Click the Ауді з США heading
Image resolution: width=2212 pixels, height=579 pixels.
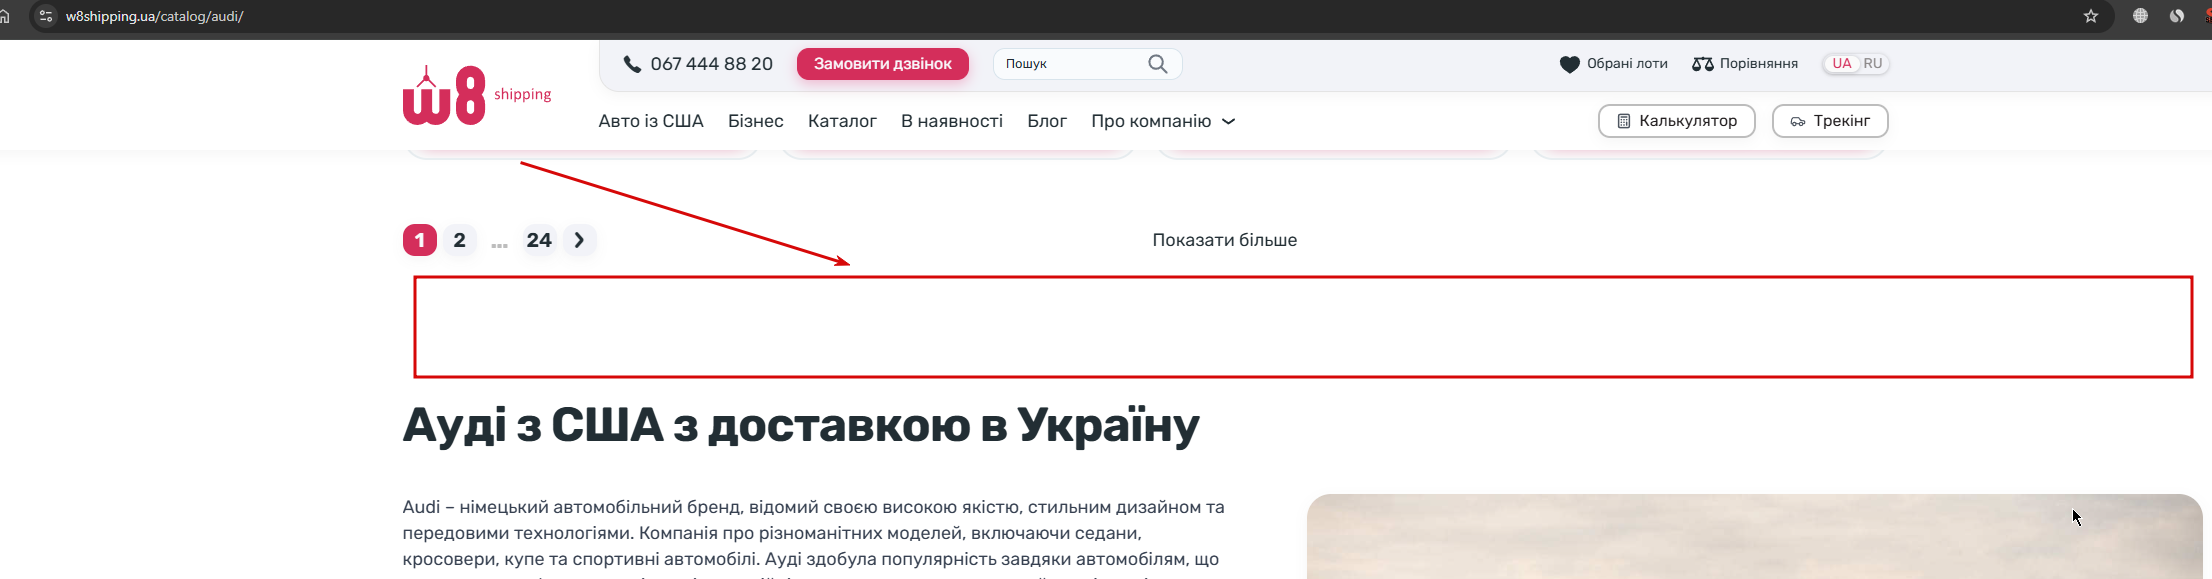coord(801,425)
